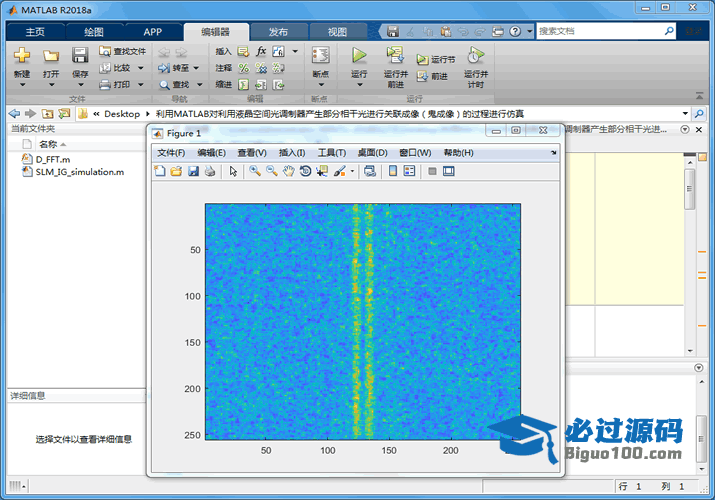
Task: Click the Print Figure icon in figure toolbar
Action: click(x=210, y=171)
